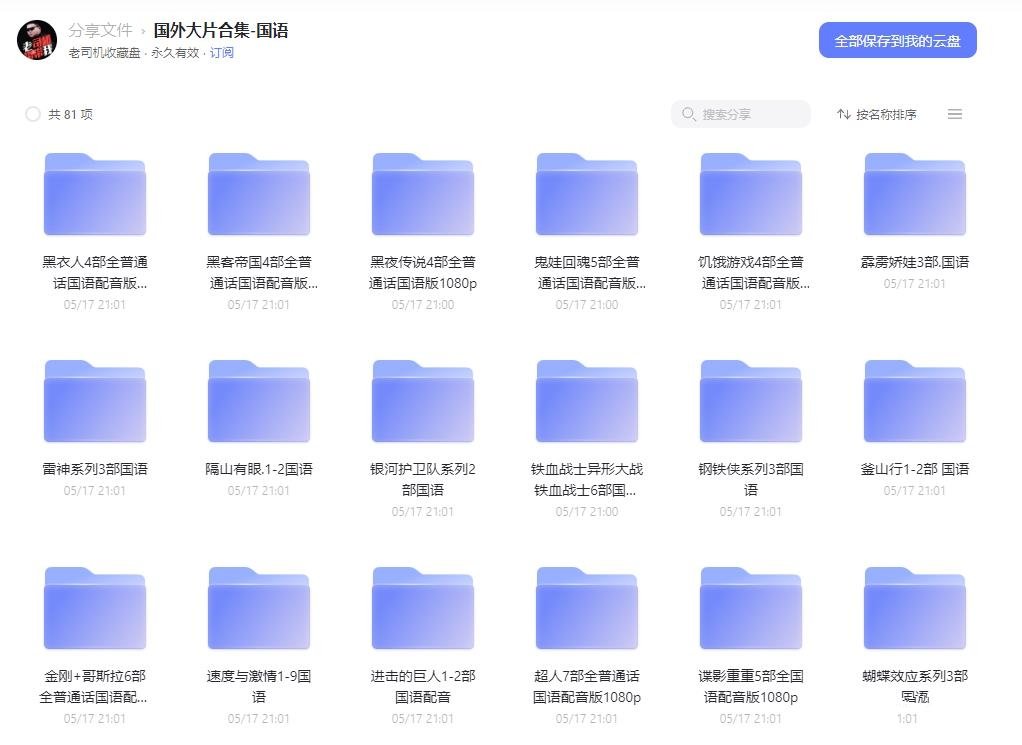Click the 订阅 subscribe link

tap(222, 55)
